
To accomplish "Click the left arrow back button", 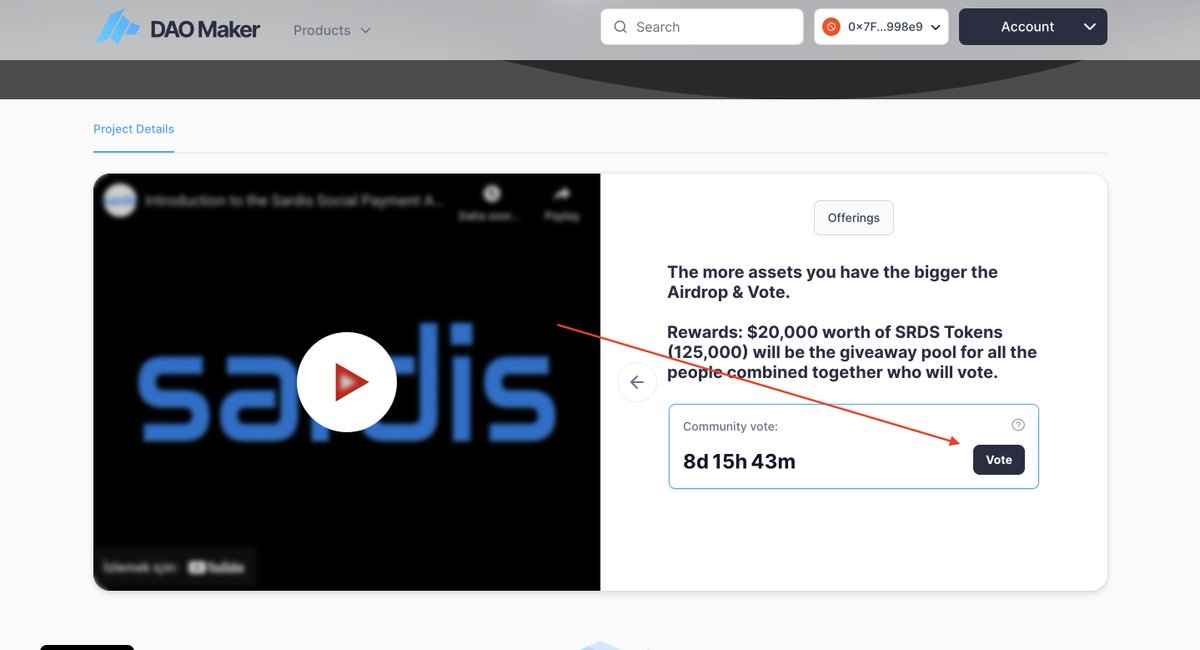I will pos(637,382).
